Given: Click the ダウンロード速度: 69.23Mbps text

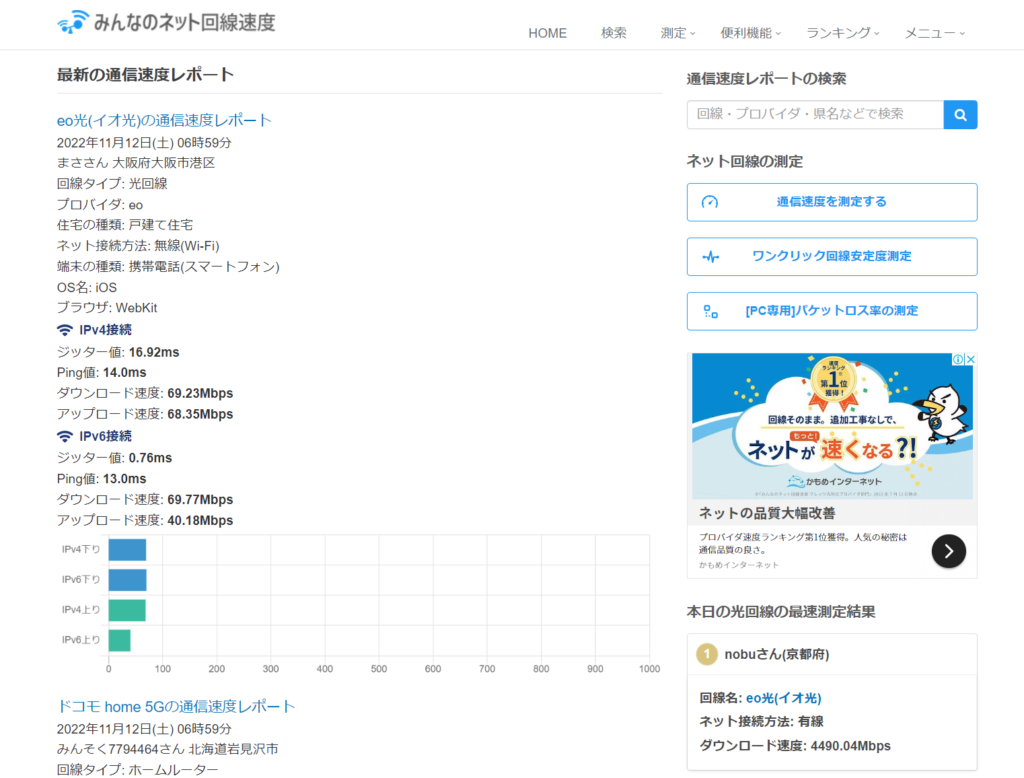Looking at the screenshot, I should tap(145, 393).
